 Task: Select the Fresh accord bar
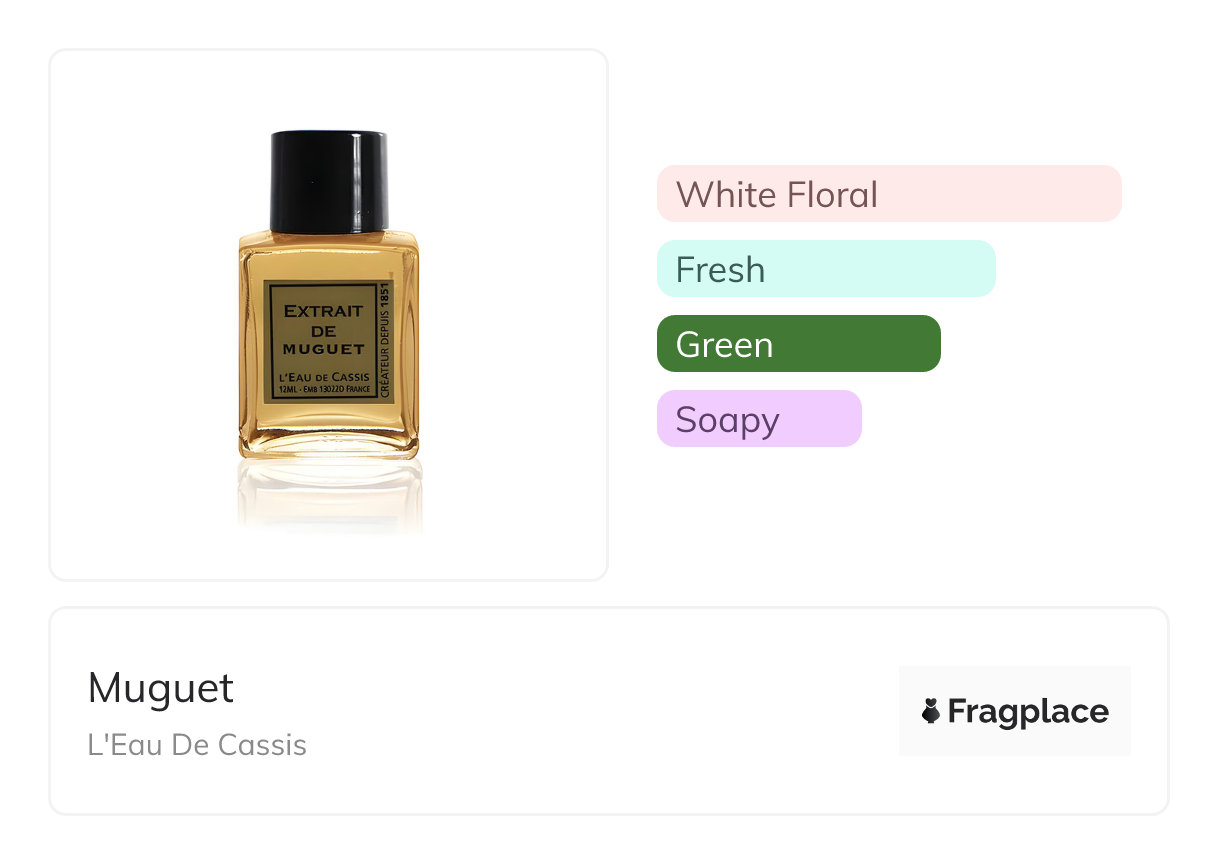click(825, 269)
